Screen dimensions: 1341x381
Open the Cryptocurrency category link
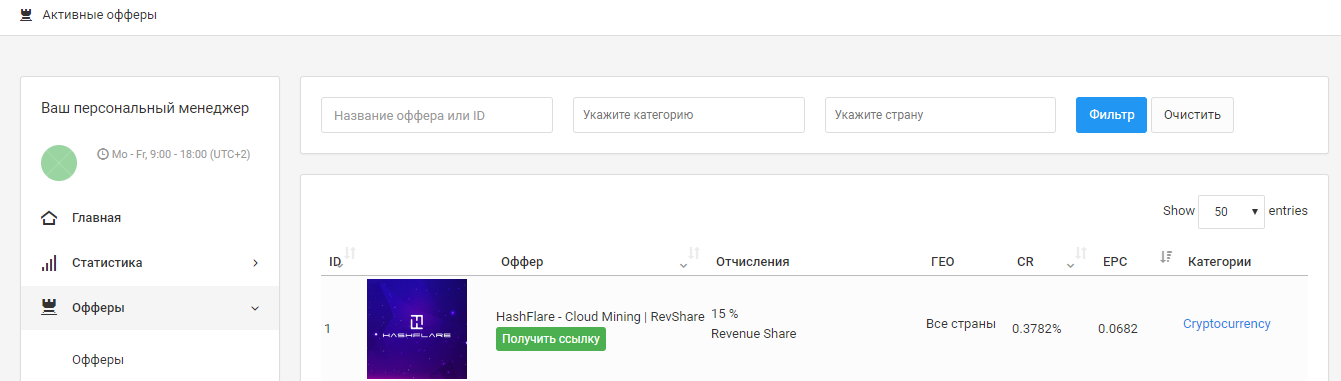click(1227, 324)
